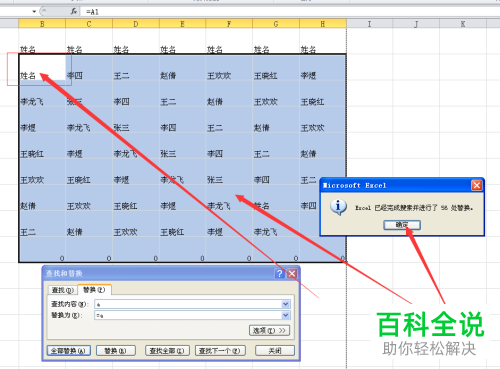Select column D header
The height and width of the screenshot is (369, 500).
click(136, 24)
